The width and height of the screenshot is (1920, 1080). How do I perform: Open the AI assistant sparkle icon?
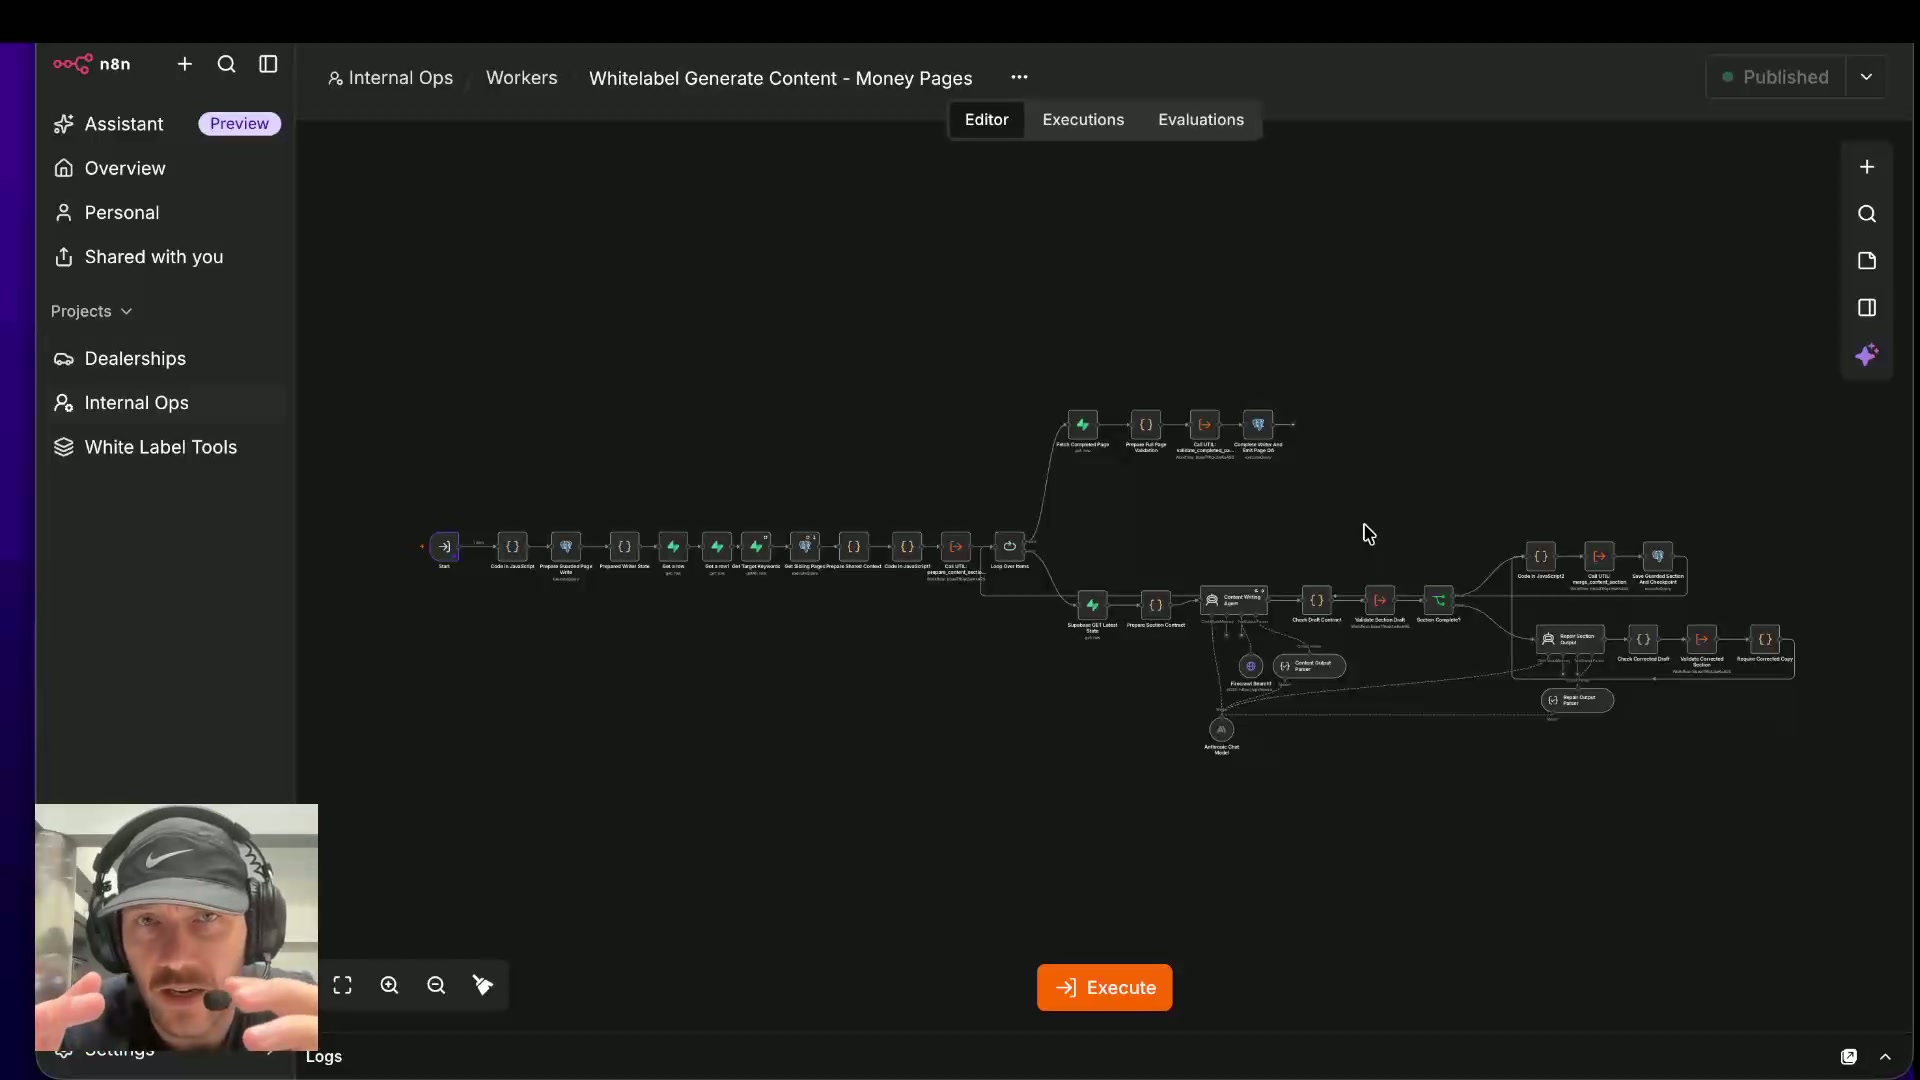(1867, 355)
